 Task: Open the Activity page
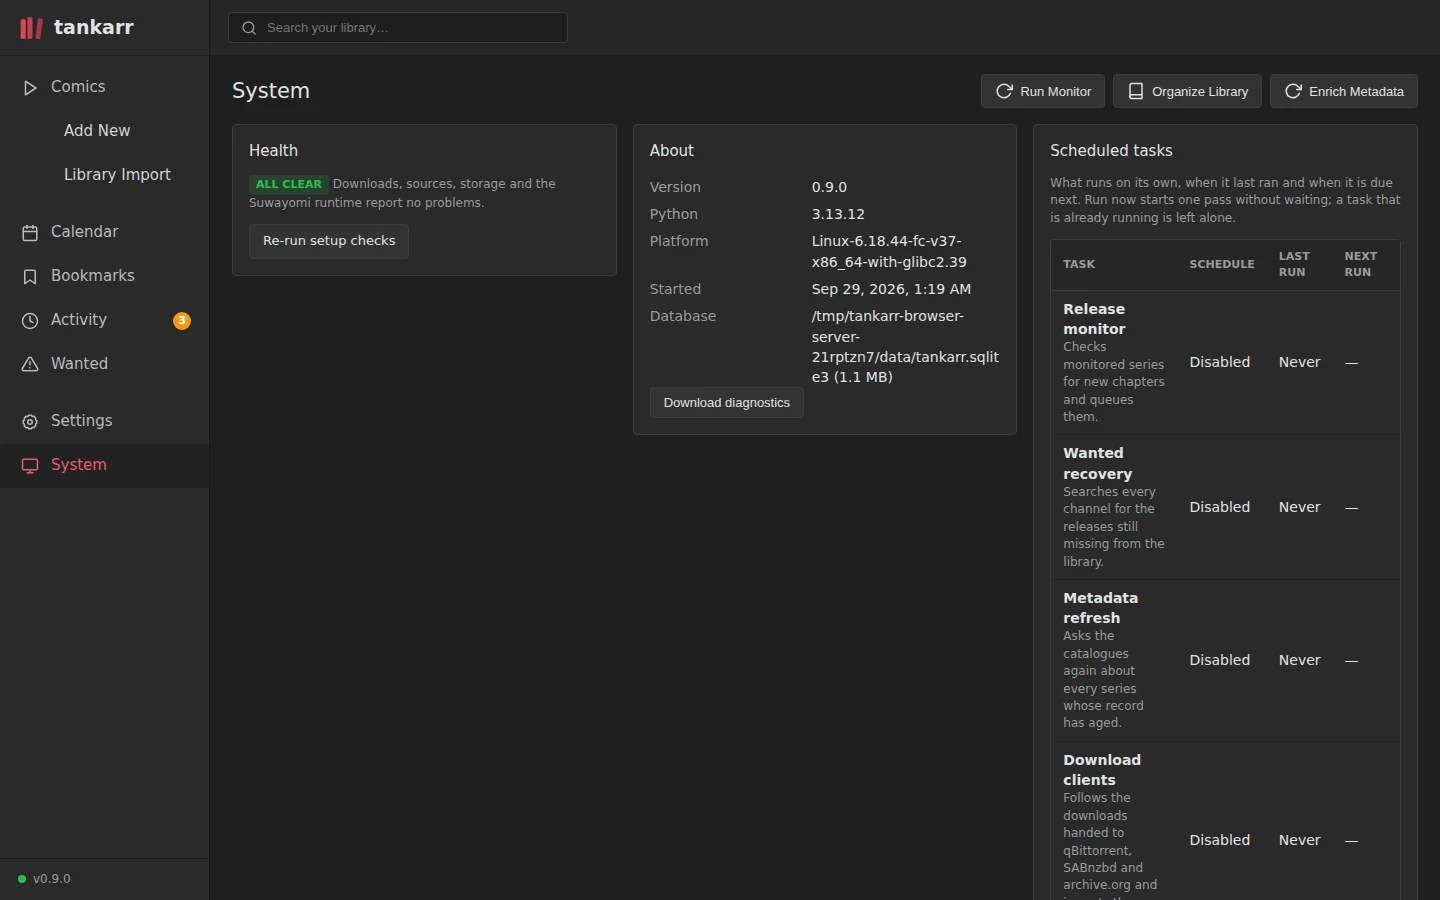coord(105,320)
